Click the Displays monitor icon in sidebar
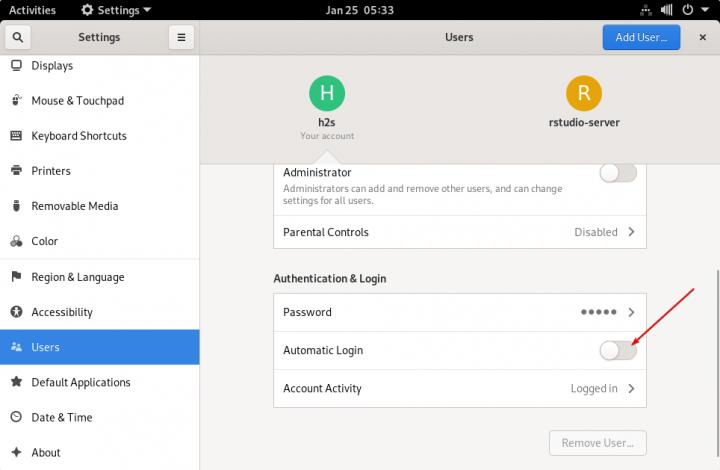Screen dimensions: 720x470 click(x=17, y=66)
